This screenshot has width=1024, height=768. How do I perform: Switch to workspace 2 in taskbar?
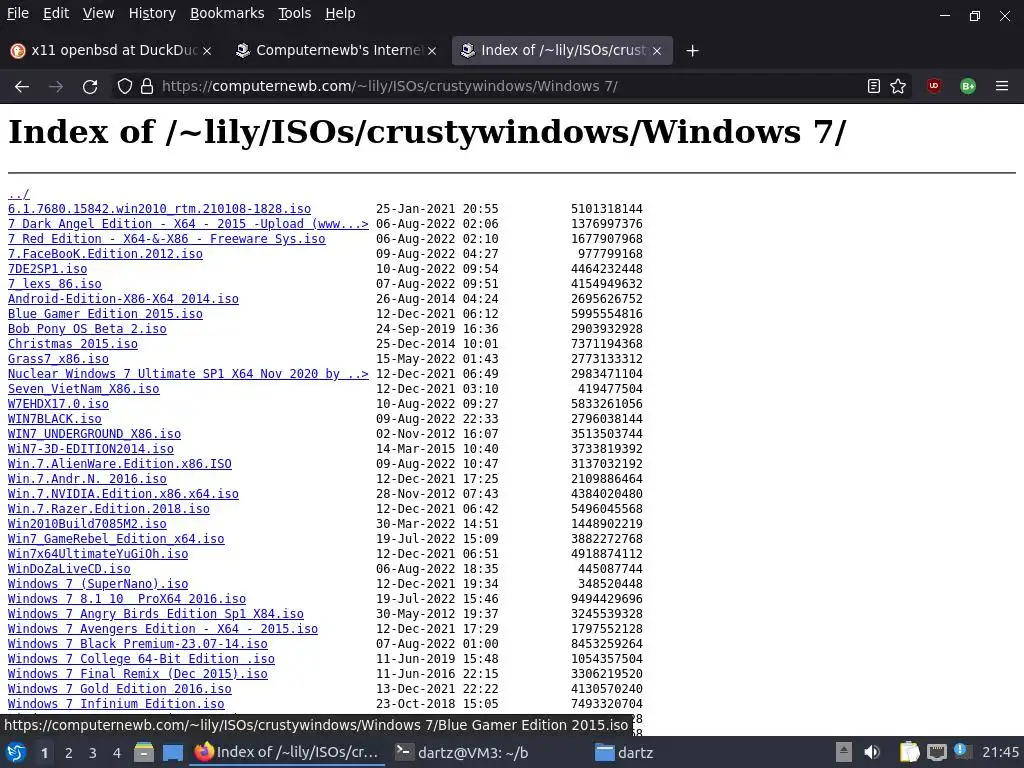click(69, 753)
